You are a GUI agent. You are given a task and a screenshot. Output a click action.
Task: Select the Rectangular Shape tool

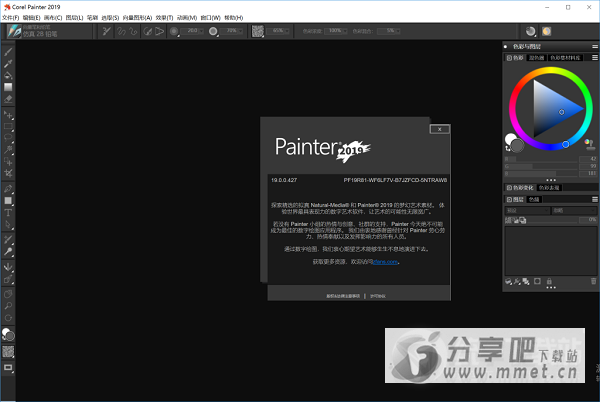(8, 201)
